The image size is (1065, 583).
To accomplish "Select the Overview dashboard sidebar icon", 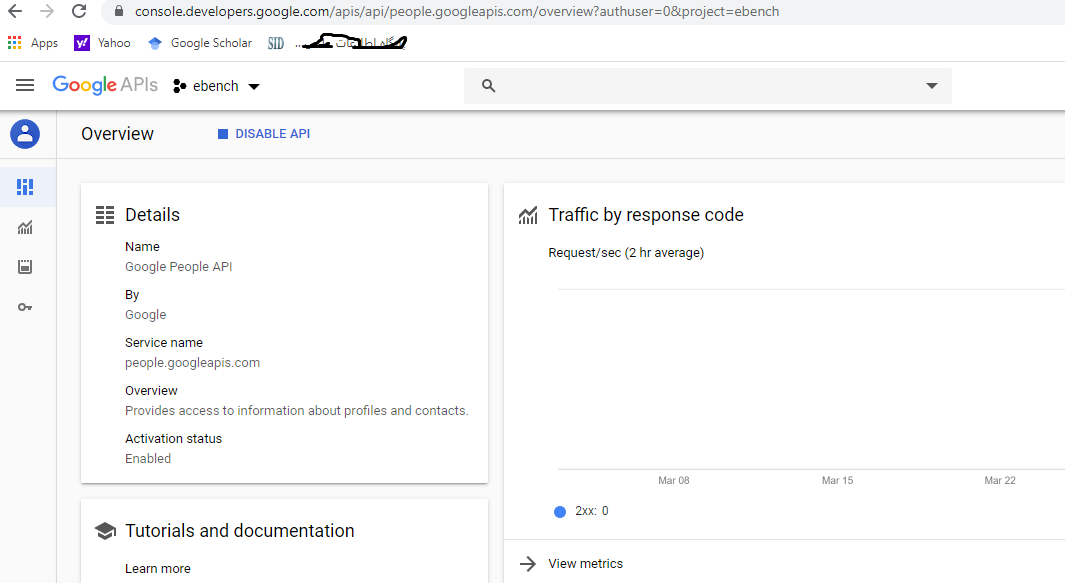I will [25, 187].
